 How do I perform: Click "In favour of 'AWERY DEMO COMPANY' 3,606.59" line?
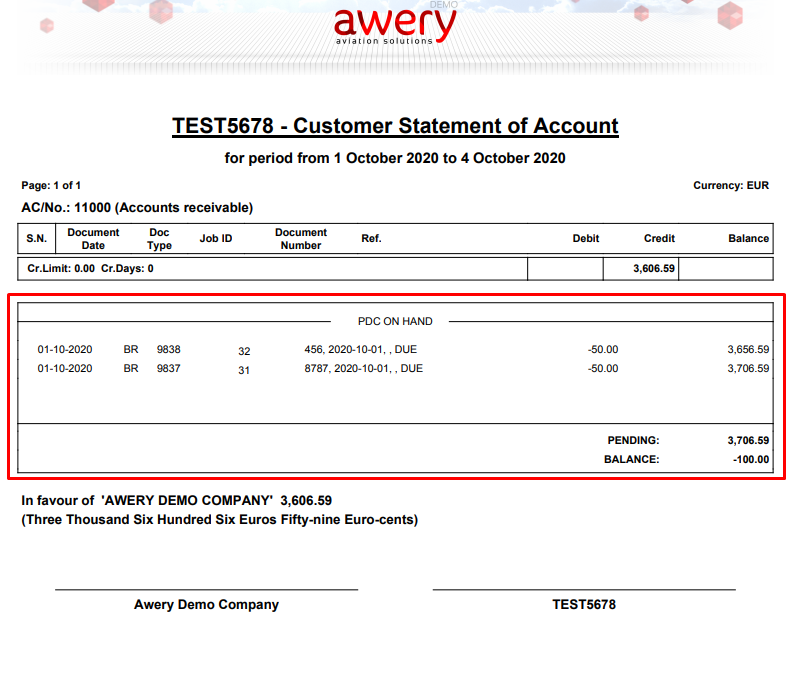tap(177, 500)
